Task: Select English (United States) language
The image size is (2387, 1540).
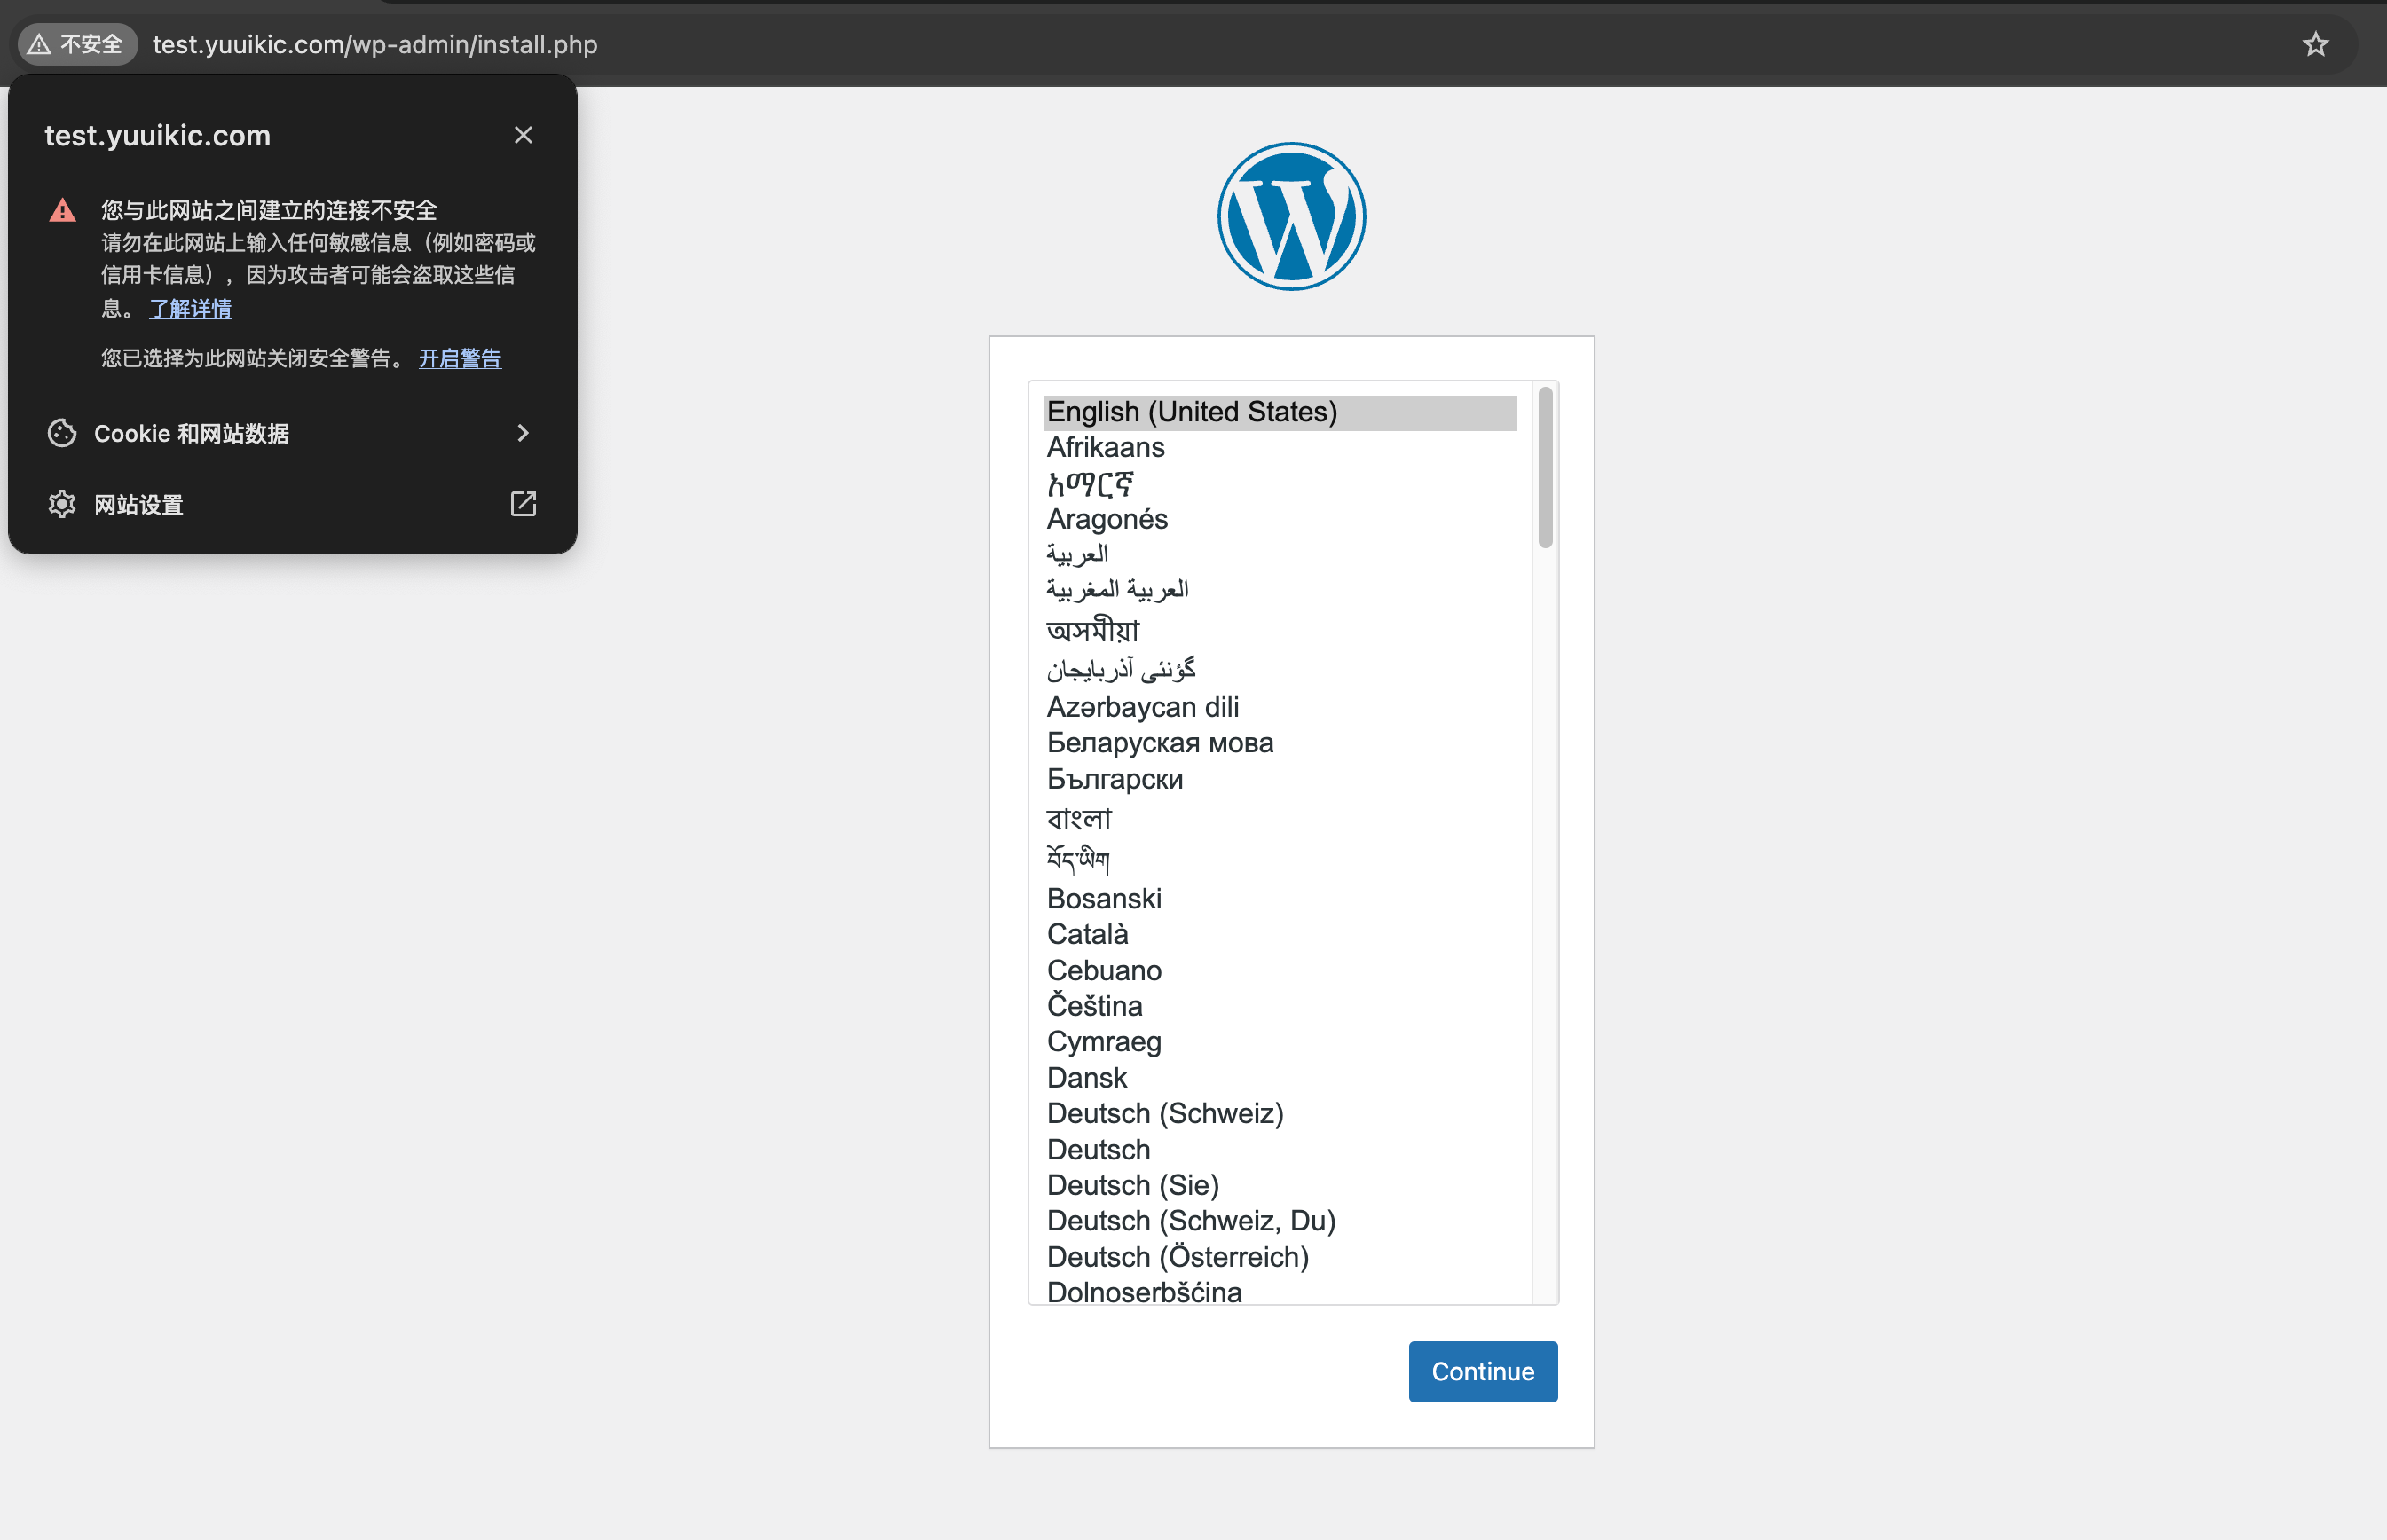Action: click(x=1191, y=412)
